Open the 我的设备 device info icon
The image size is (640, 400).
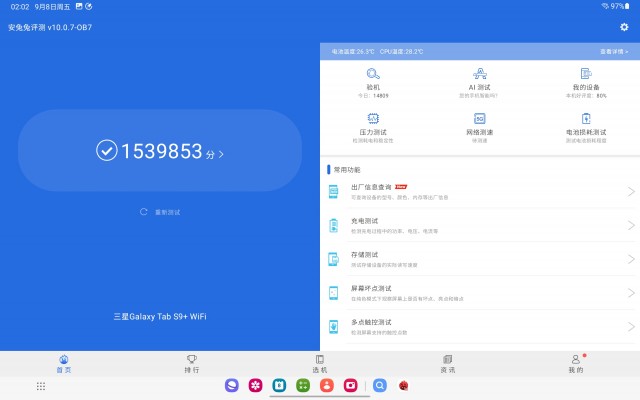point(586,74)
